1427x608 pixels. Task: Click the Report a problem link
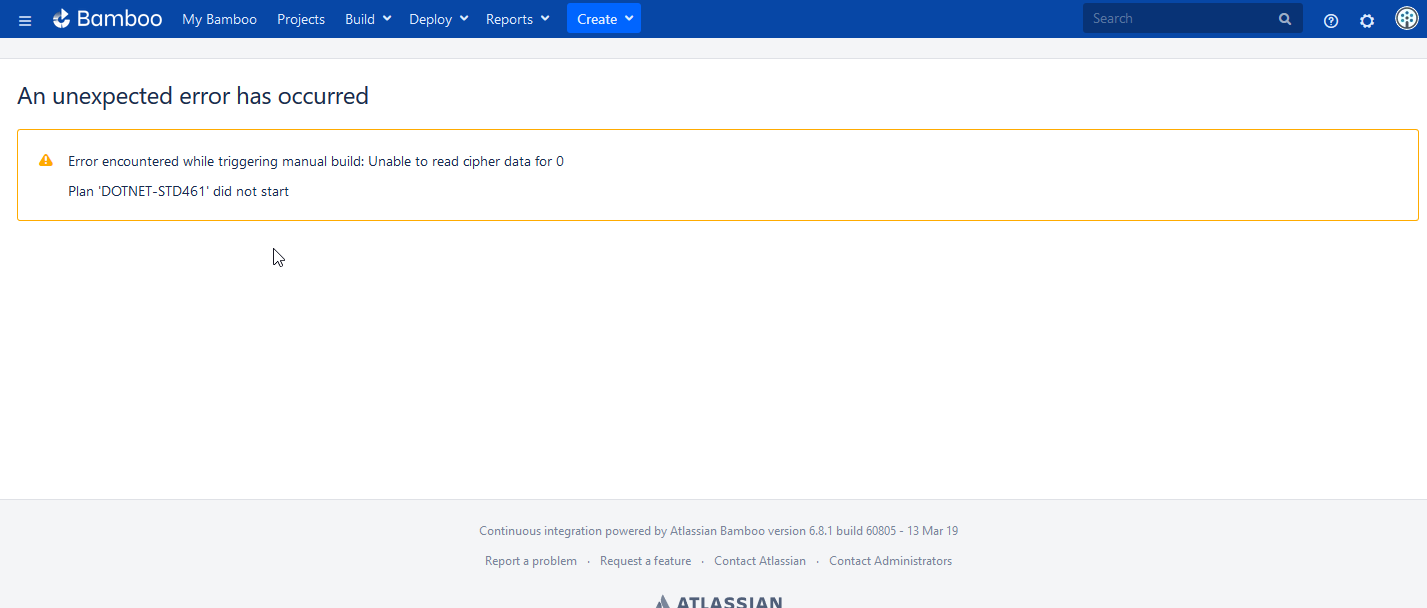pos(531,561)
